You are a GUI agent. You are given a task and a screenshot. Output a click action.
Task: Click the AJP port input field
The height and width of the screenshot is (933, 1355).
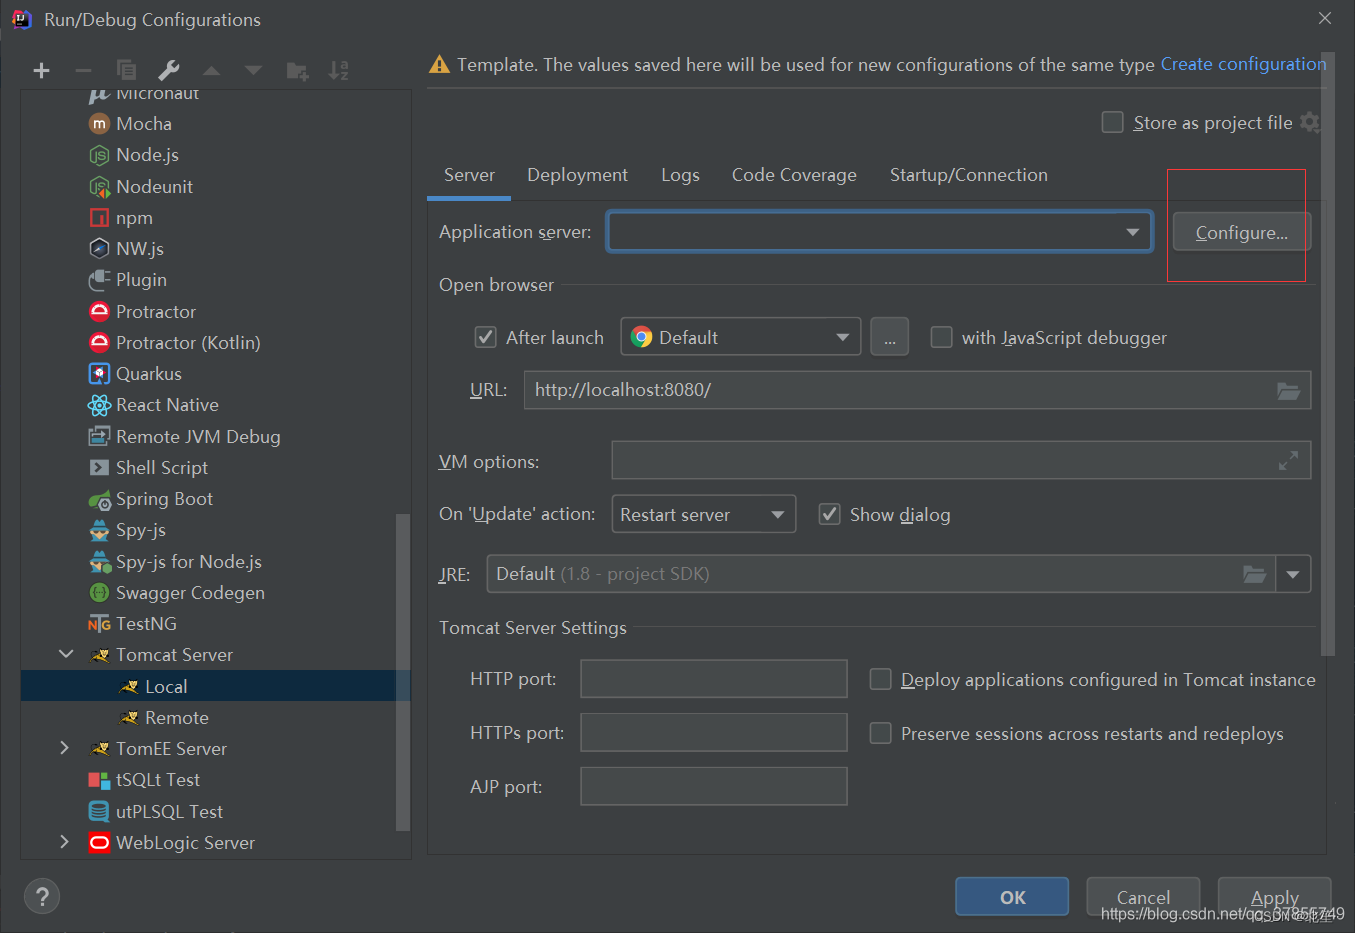(713, 786)
